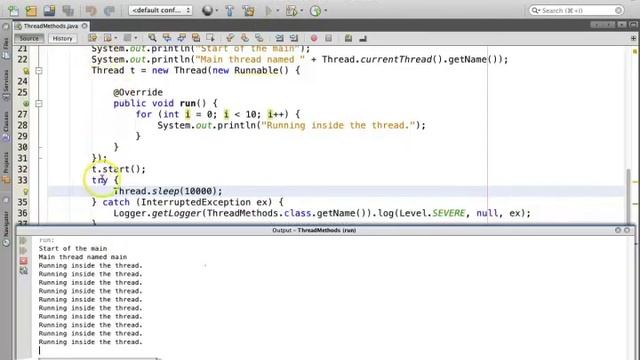Viewport: 640px width, 360px height.
Task: Close the ThreadMethods.java tab
Action: click(84, 26)
